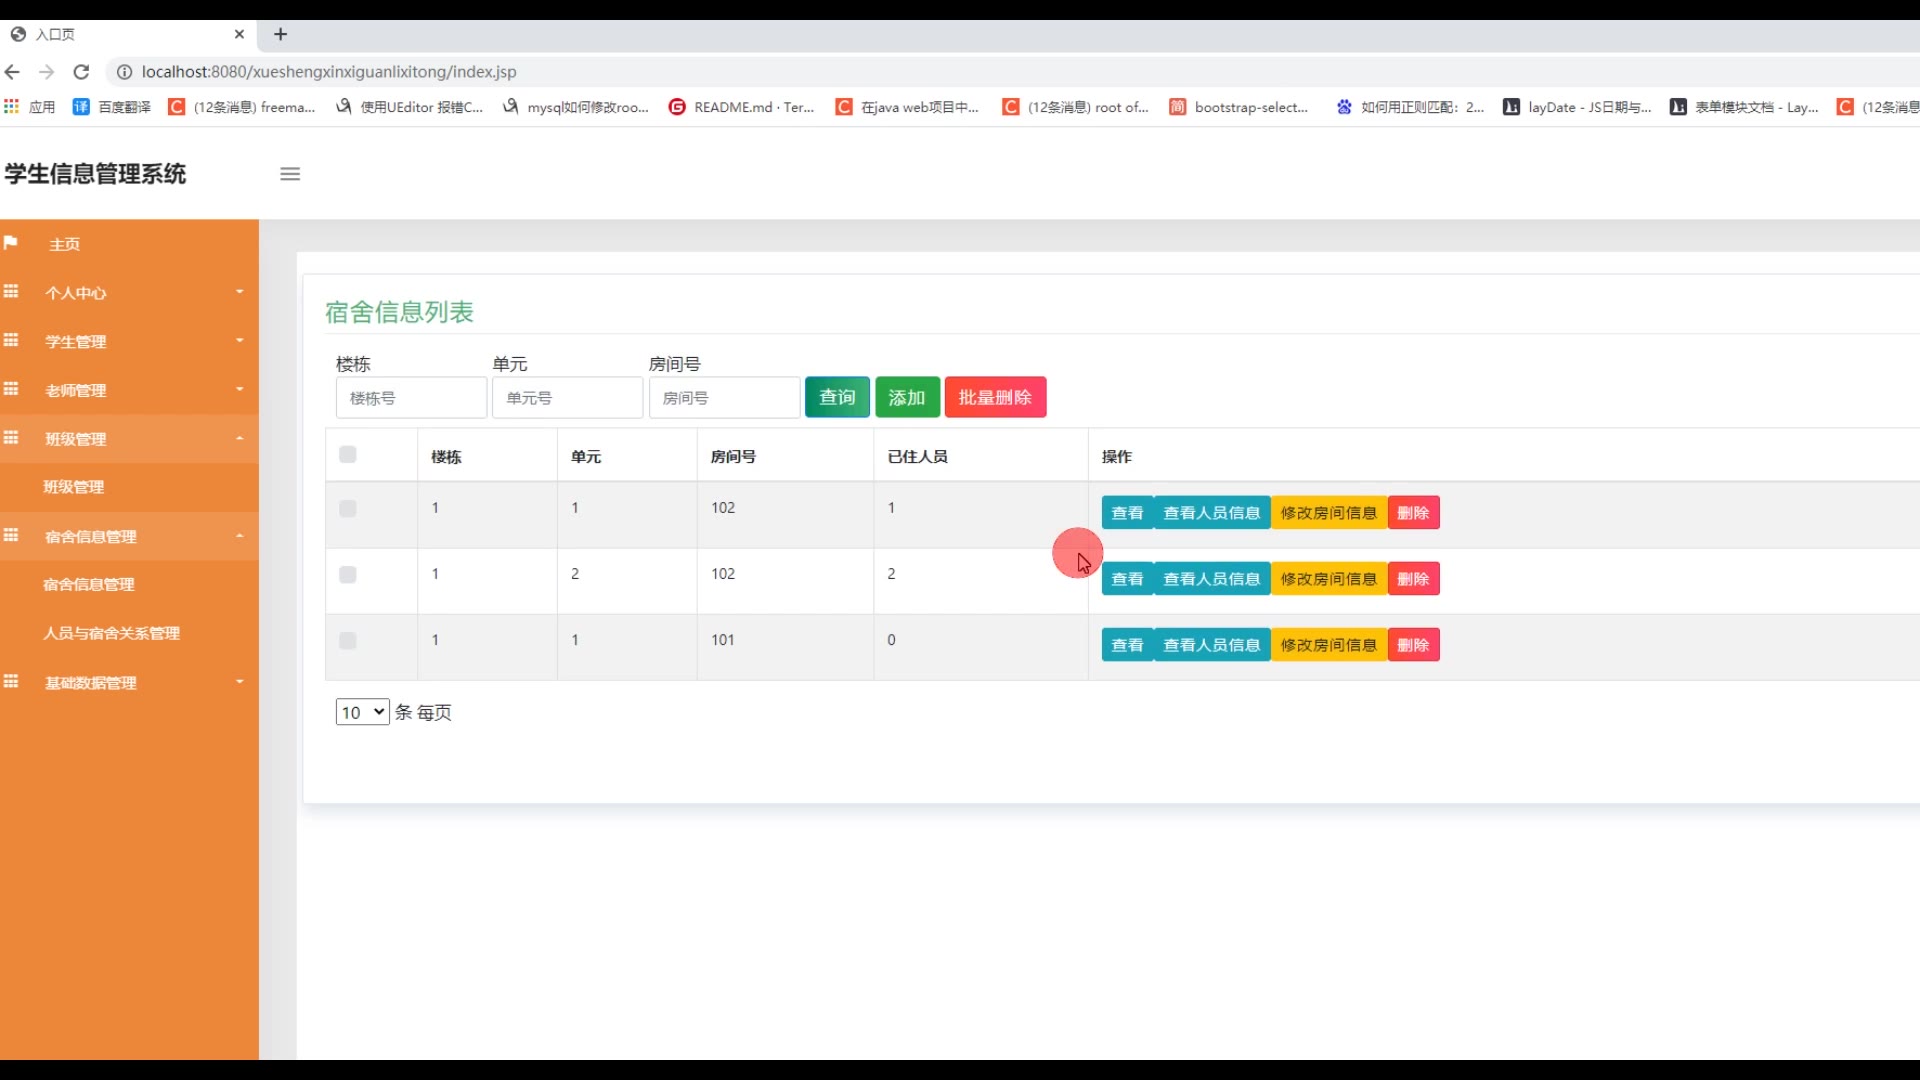Viewport: 1920px width, 1080px height.
Task: Click 查看人员信息 for unit 2 room 102
Action: [1211, 579]
